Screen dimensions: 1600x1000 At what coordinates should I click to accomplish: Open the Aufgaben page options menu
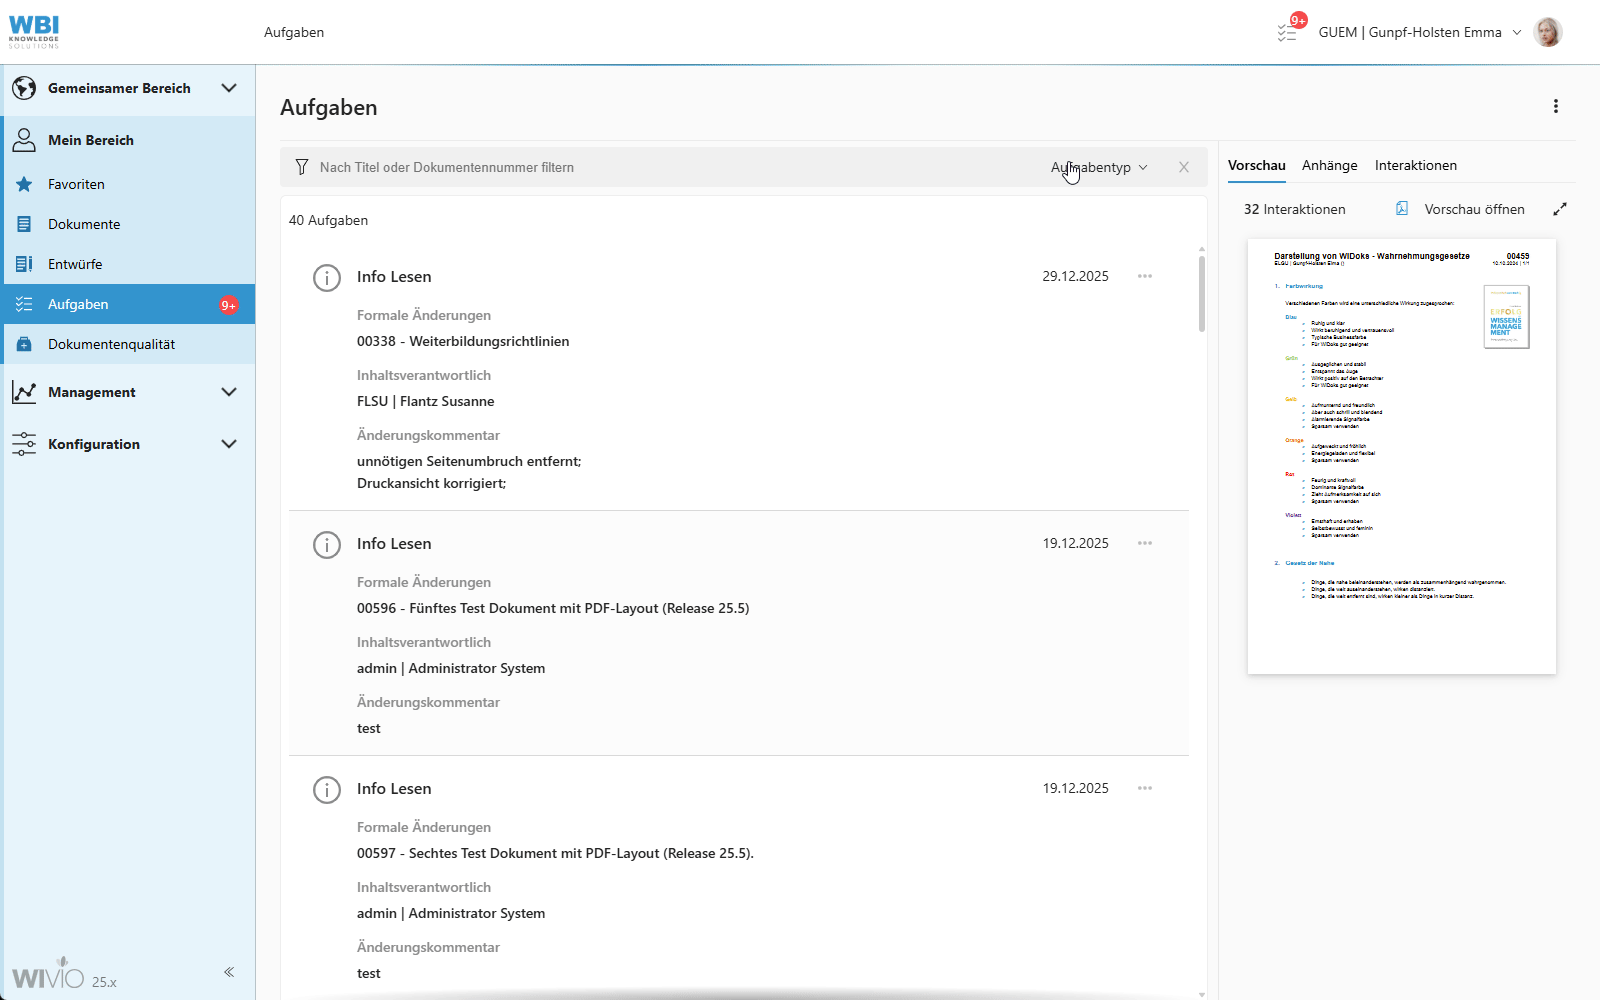point(1555,106)
